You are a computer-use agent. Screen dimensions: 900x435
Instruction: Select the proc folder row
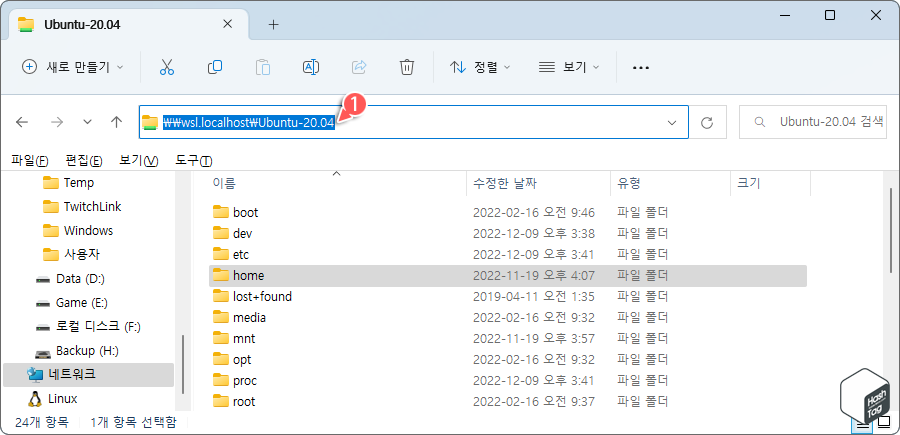(x=508, y=380)
